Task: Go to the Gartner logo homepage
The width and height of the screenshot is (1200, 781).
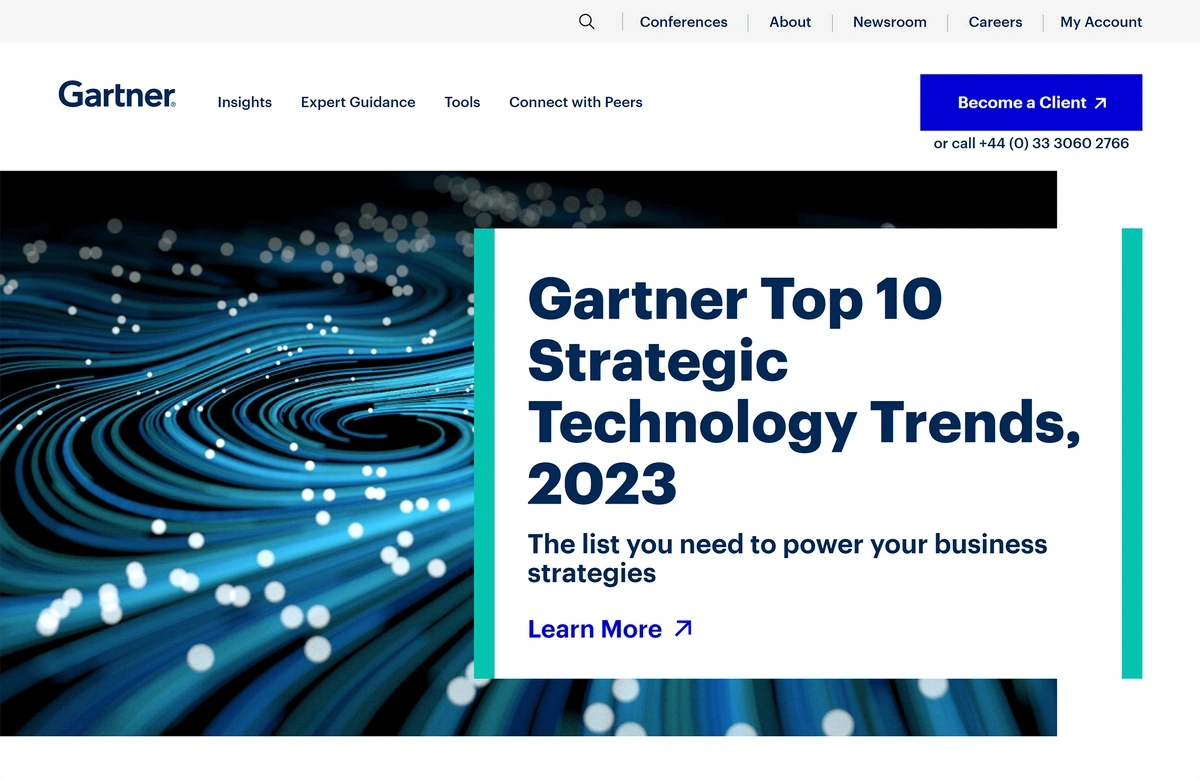Action: [117, 95]
